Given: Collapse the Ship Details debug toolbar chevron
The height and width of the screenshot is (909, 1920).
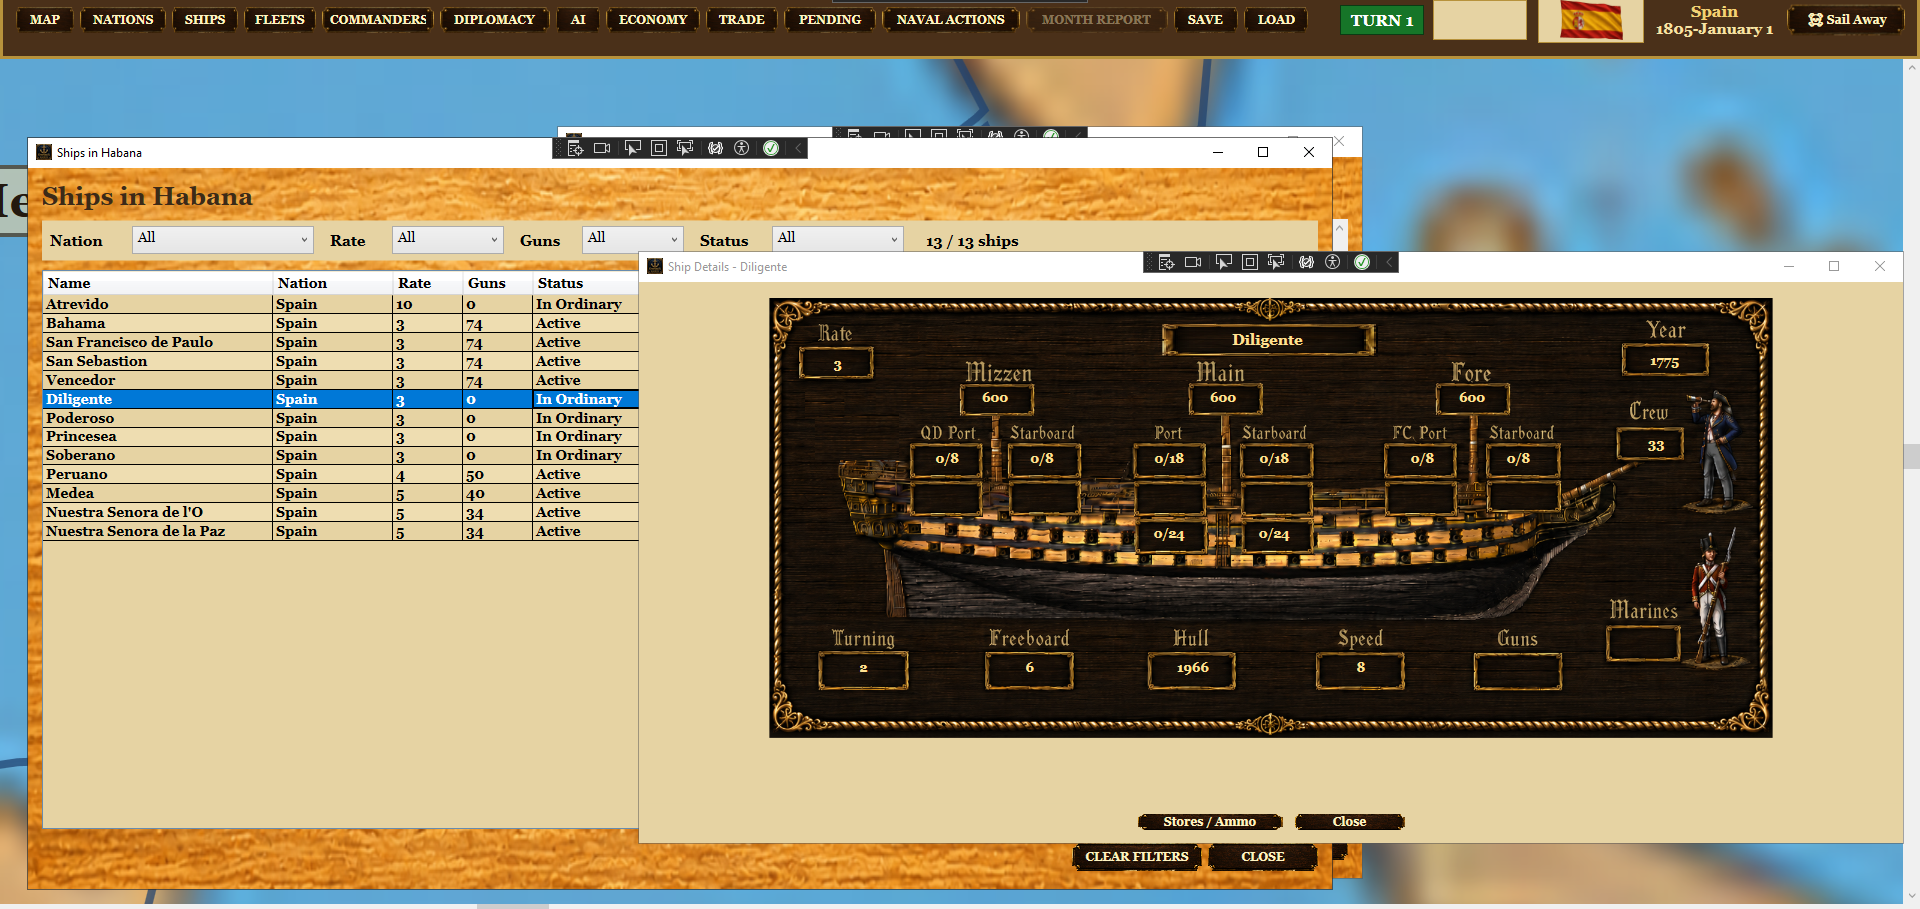Looking at the screenshot, I should 1389,262.
